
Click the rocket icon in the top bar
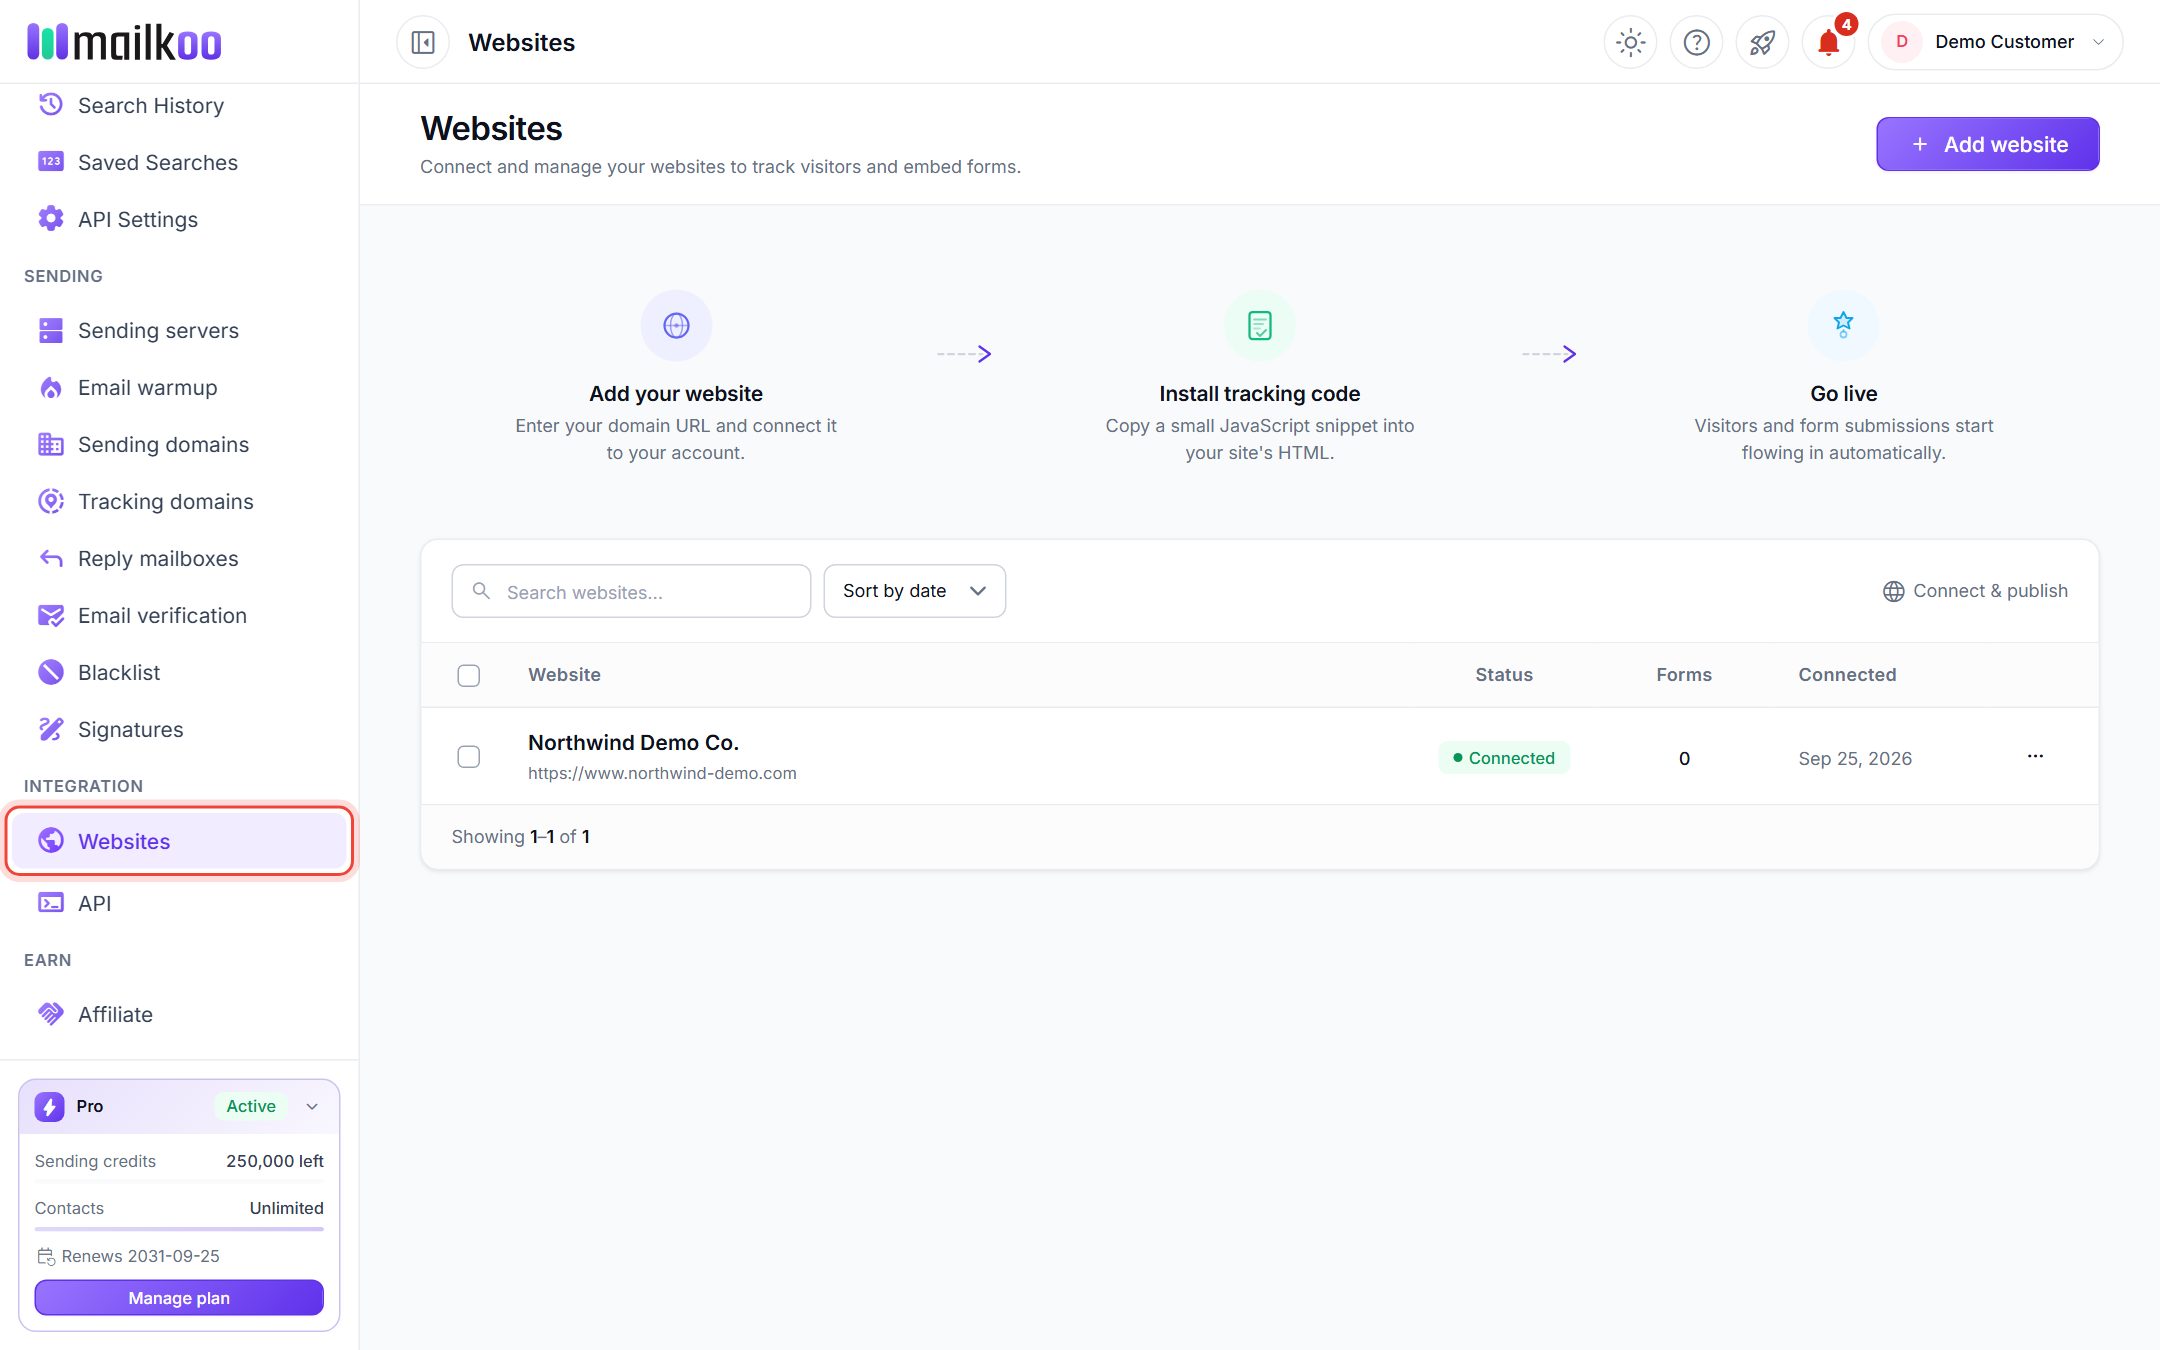point(1762,42)
